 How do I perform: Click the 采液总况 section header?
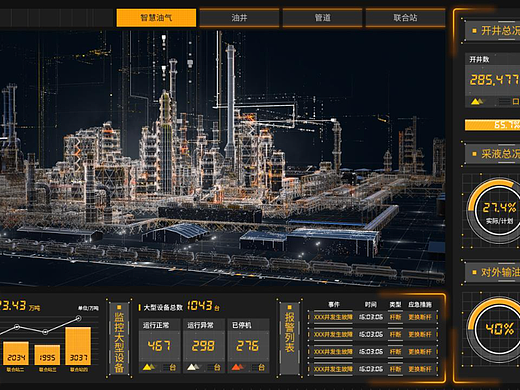coord(493,154)
